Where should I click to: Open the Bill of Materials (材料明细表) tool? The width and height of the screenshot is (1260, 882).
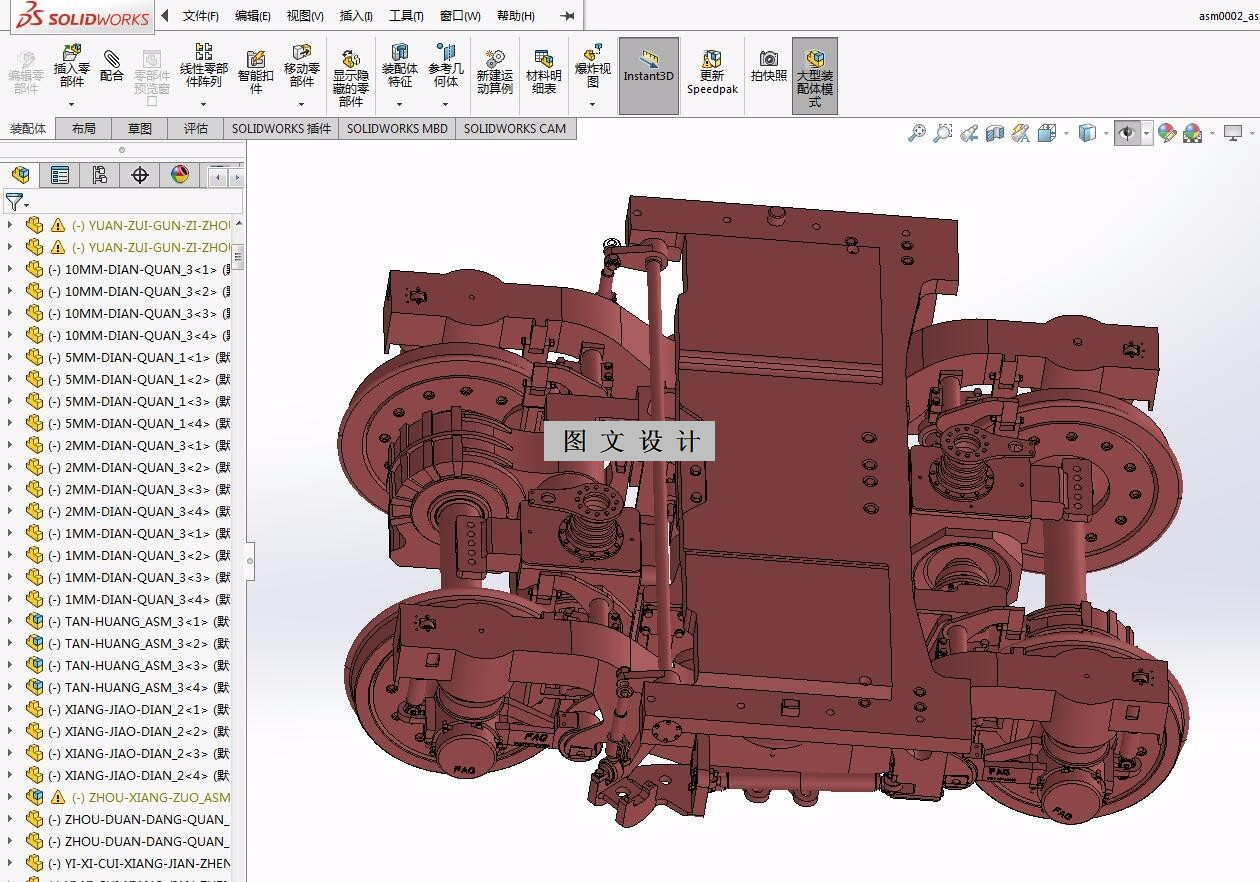point(544,72)
